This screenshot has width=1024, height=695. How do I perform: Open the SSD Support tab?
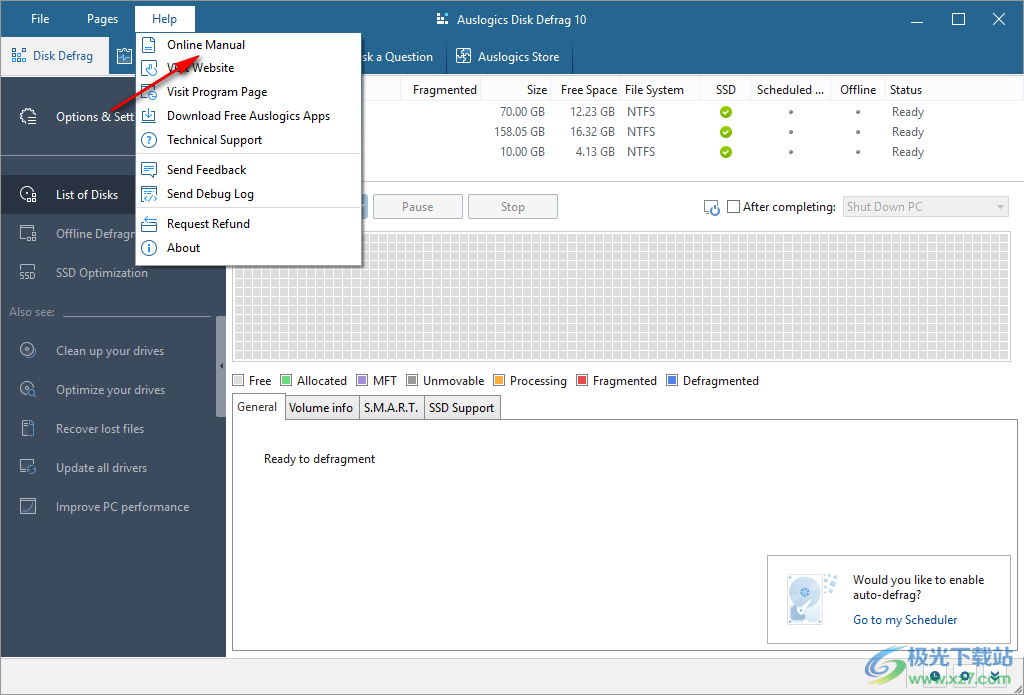coord(462,408)
